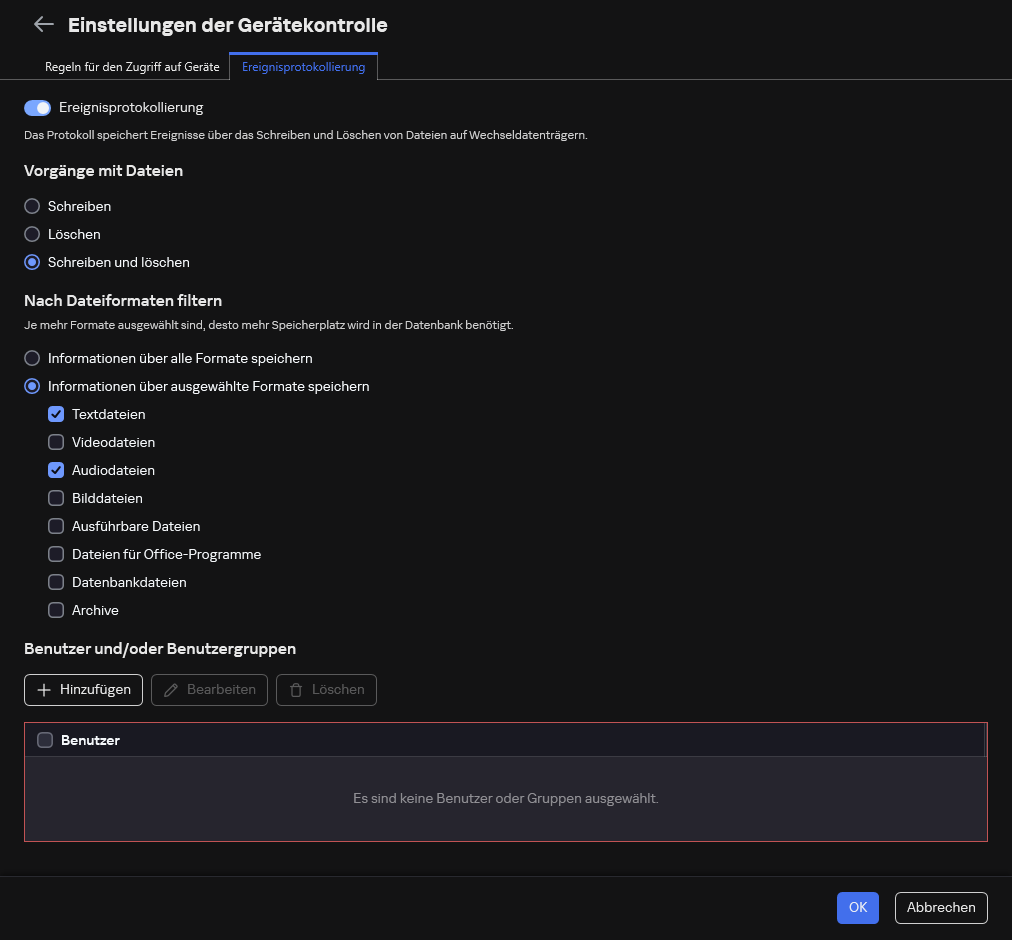
Task: Select the Schreiben radio button
Action: pyautogui.click(x=32, y=206)
